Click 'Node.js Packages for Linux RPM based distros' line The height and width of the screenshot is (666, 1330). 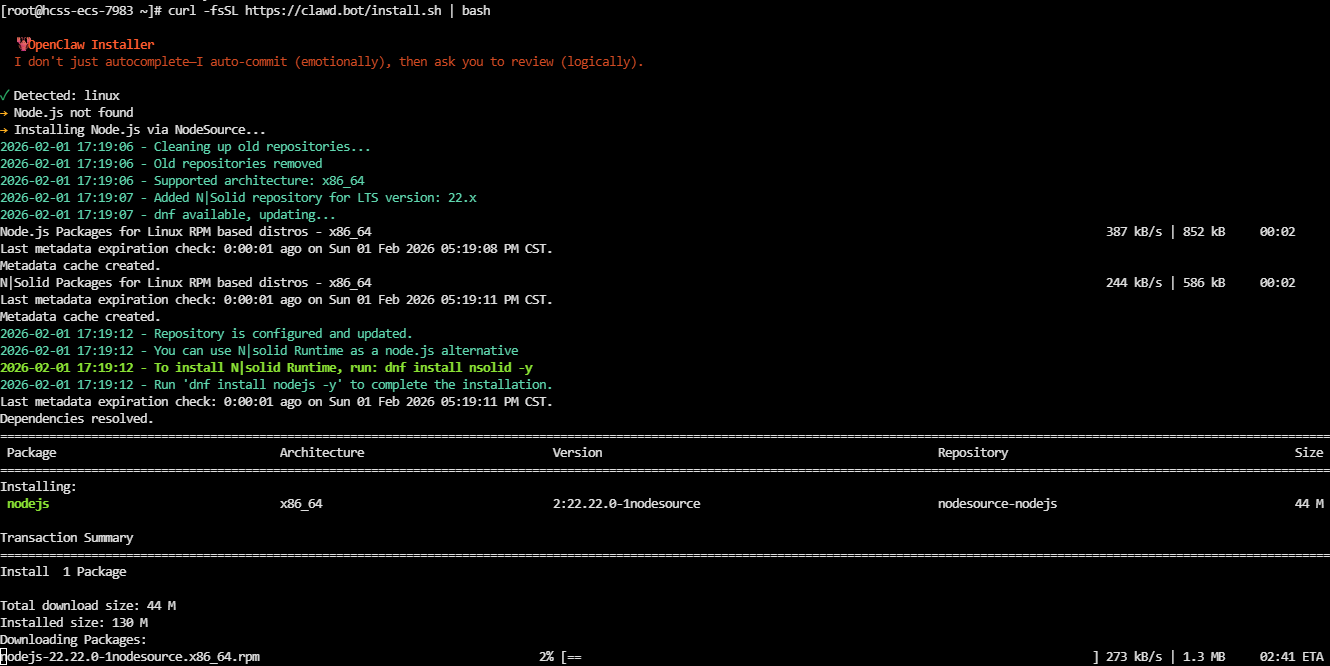pyautogui.click(x=186, y=232)
